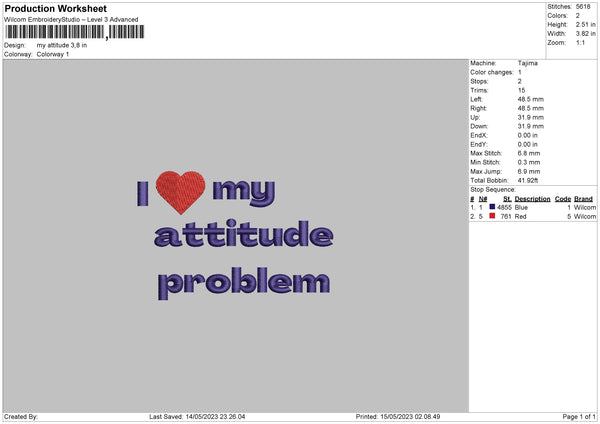Click stitch count 4855 in Blue row
Image resolution: width=600 pixels, height=424 pixels.
(504, 207)
